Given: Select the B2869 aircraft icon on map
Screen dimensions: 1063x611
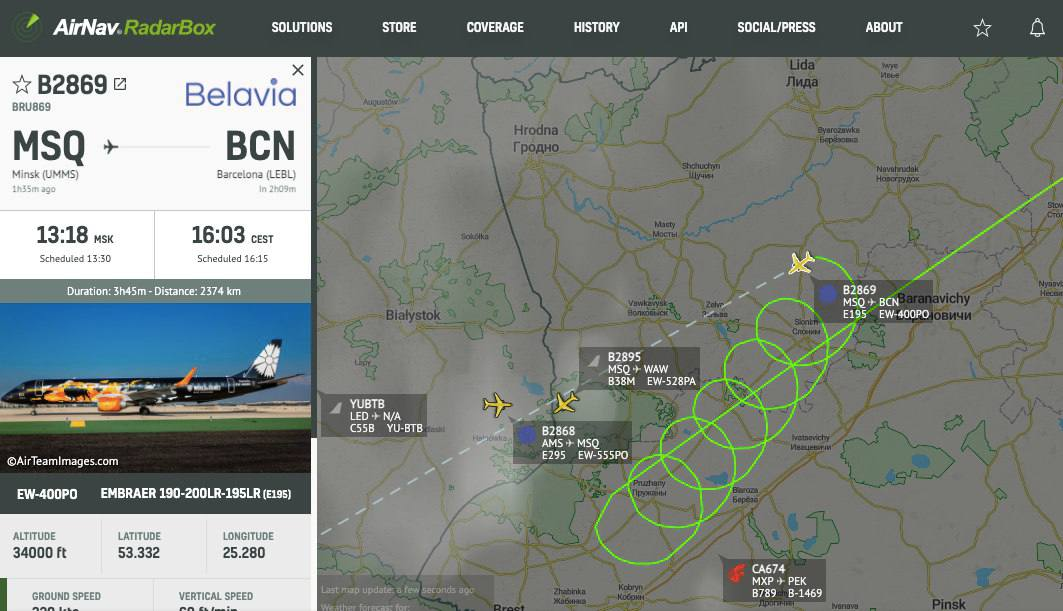Looking at the screenshot, I should click(x=802, y=262).
